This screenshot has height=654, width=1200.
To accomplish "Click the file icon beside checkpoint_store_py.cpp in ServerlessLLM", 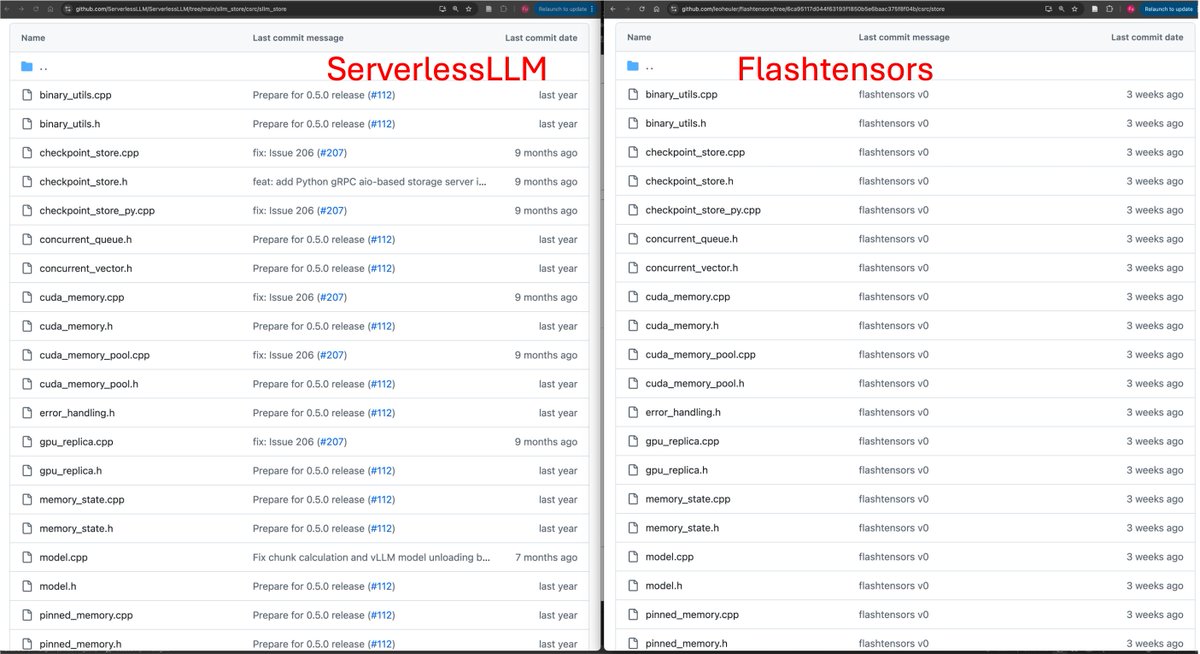I will pos(27,210).
